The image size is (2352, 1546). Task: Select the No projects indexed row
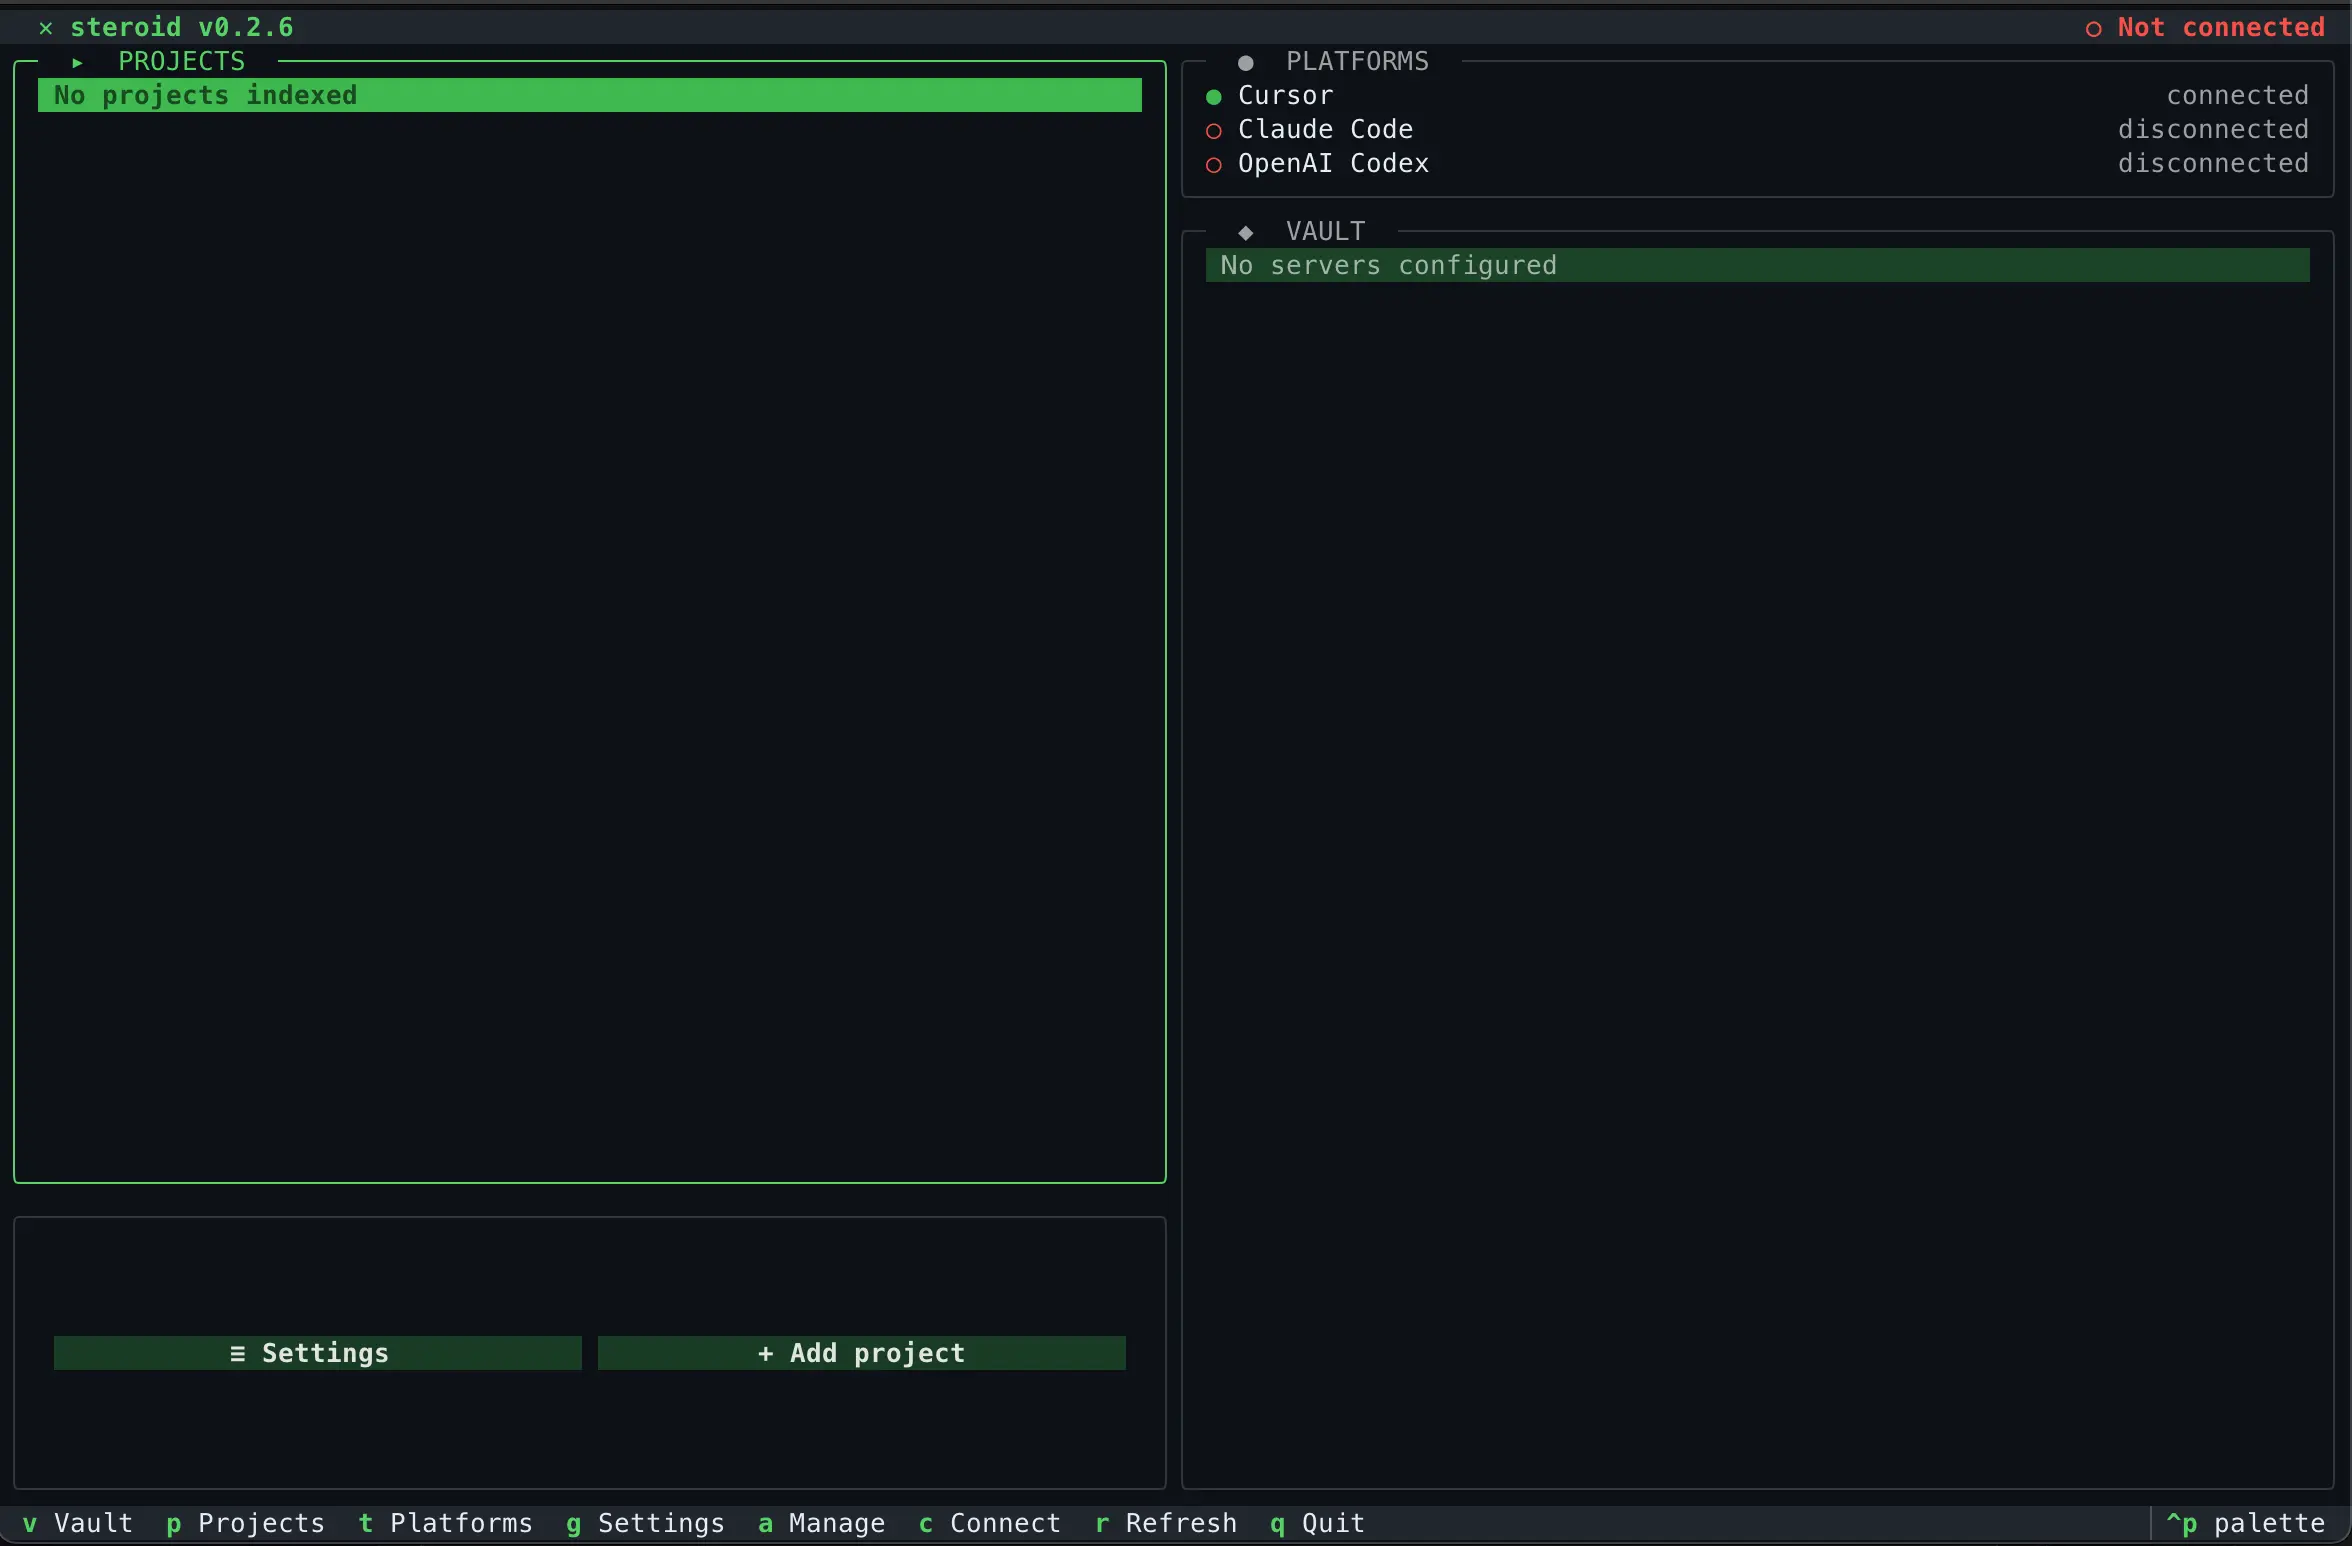[x=590, y=95]
